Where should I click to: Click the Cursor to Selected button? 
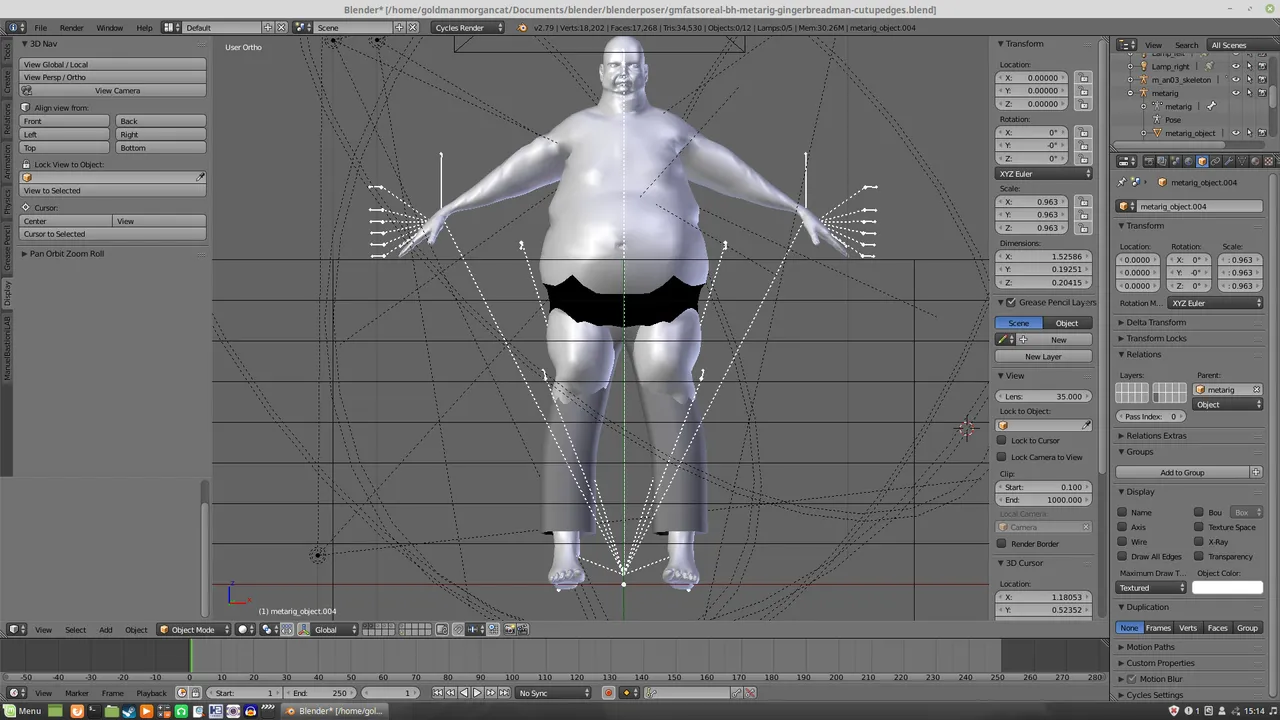click(x=113, y=234)
